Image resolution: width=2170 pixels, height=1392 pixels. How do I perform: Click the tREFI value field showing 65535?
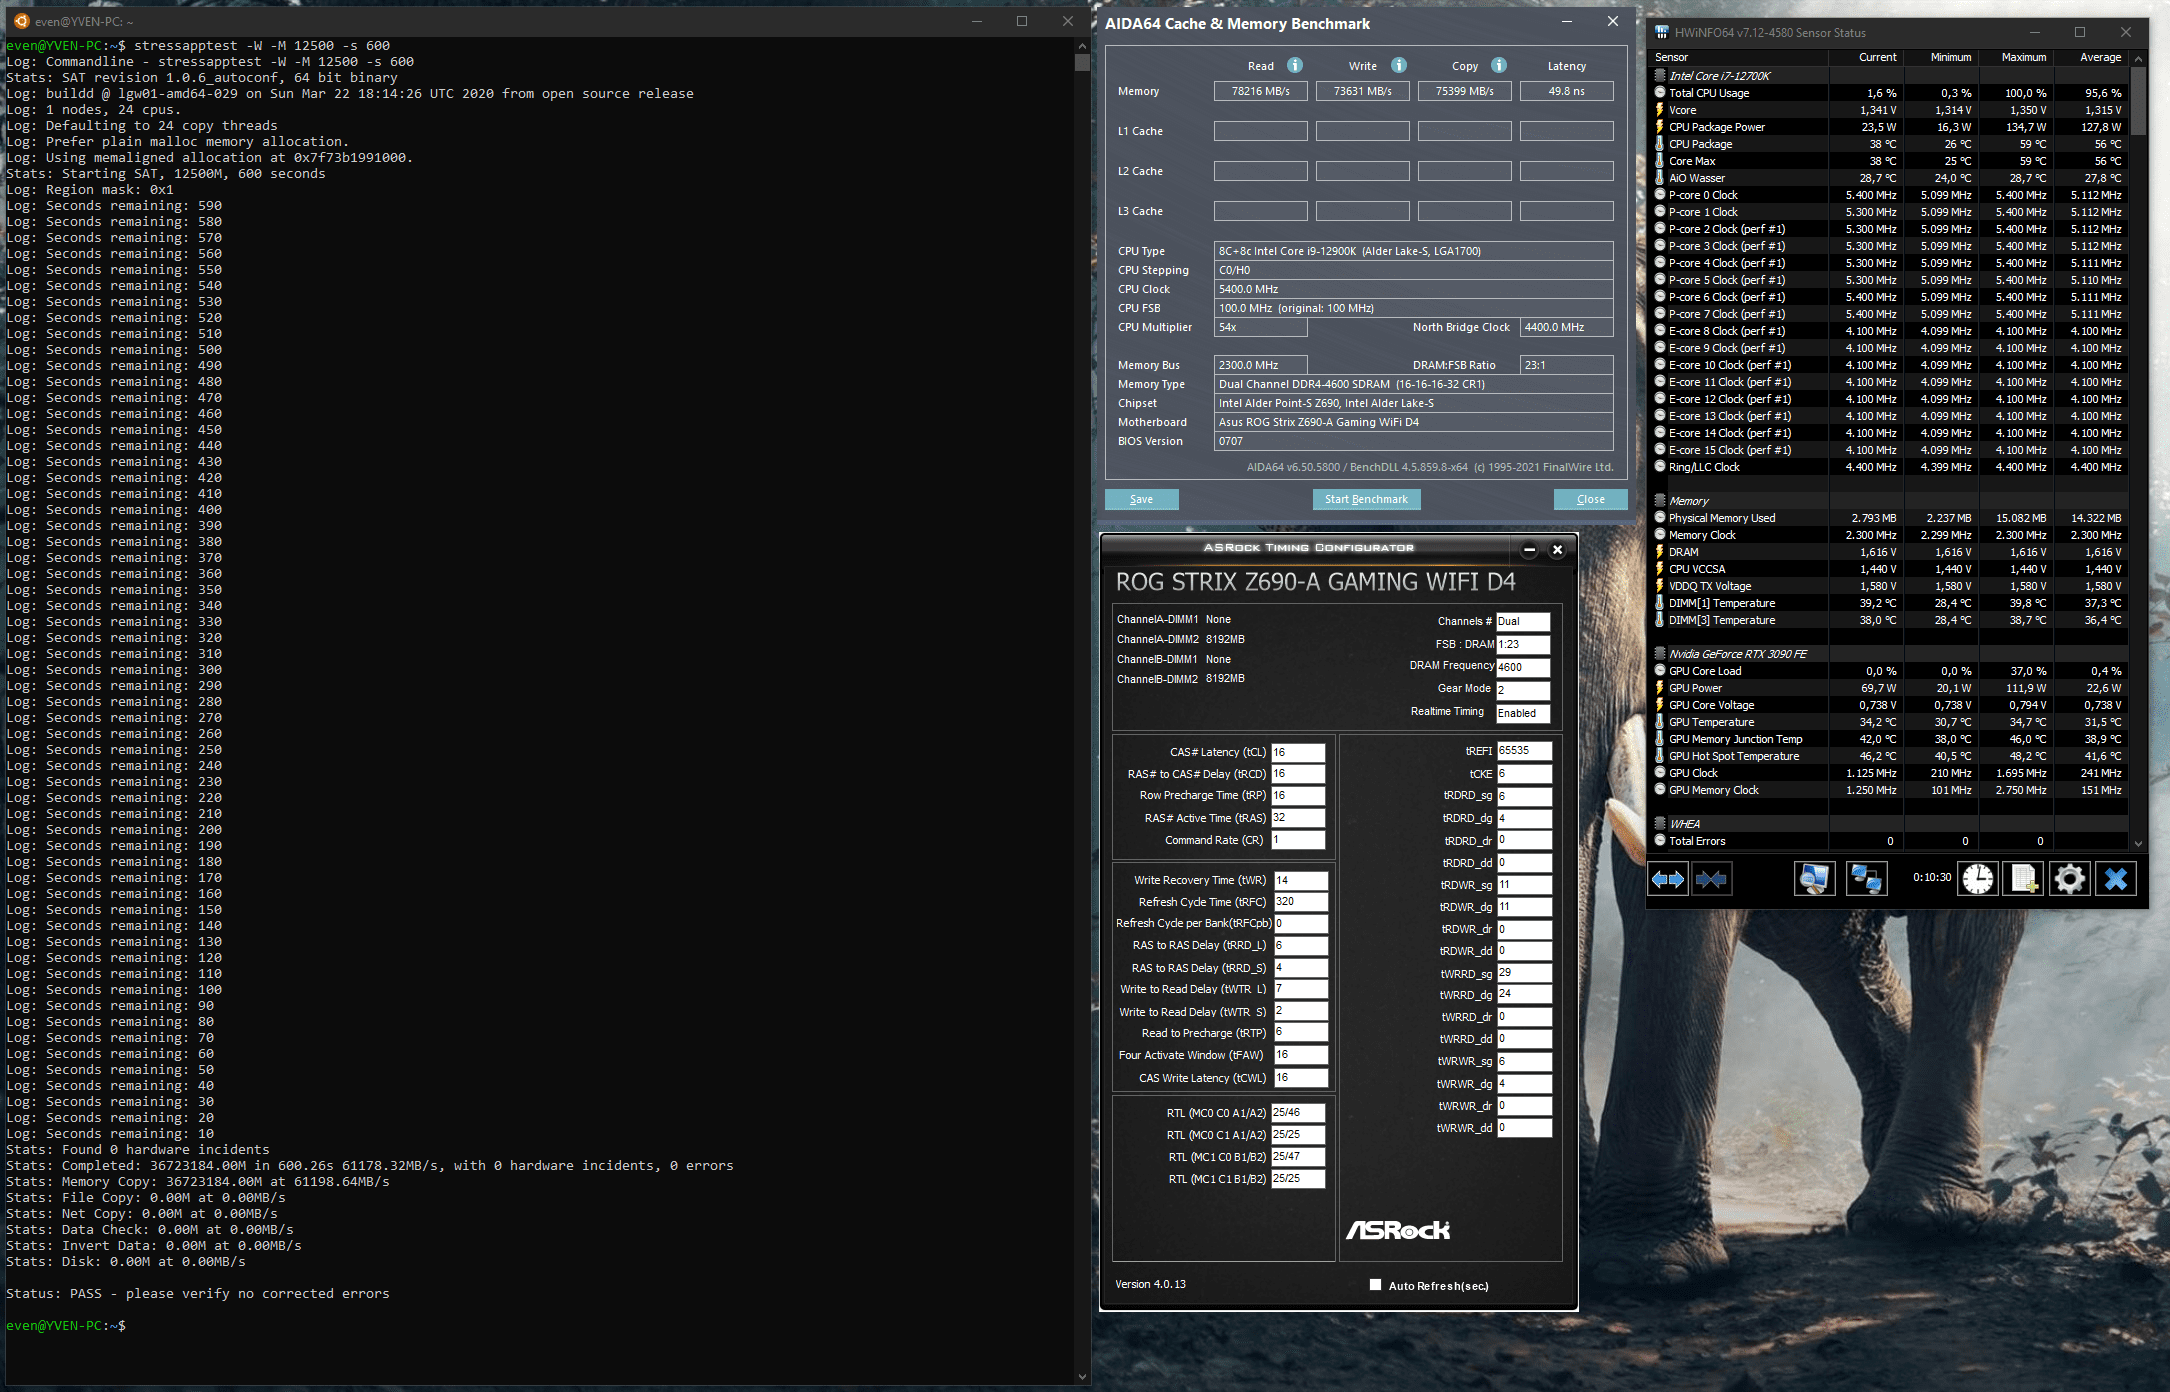pos(1523,750)
